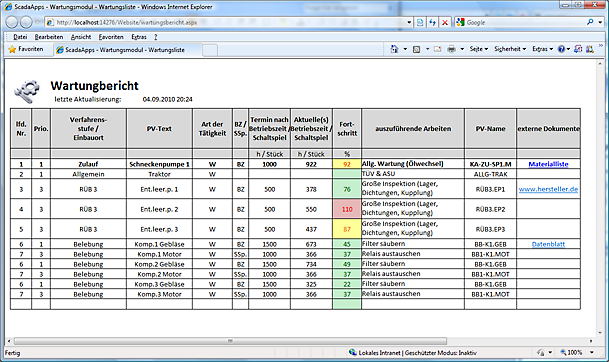Click the Refresh page icon
The width and height of the screenshot is (609, 362).
tap(433, 23)
